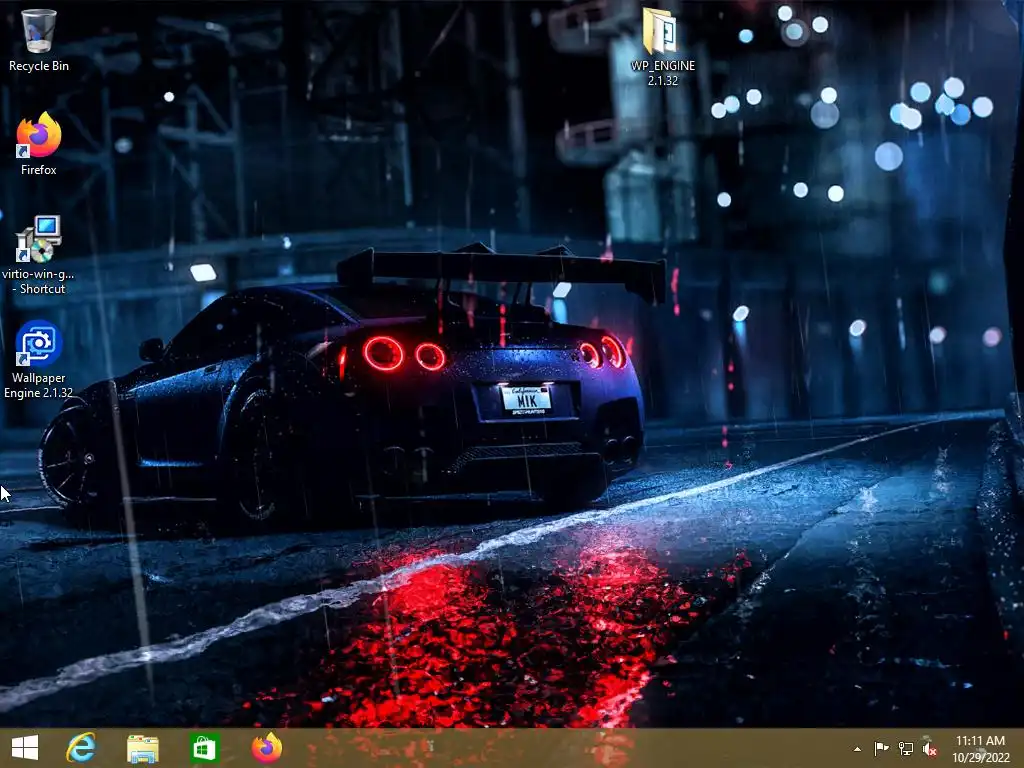Image resolution: width=1024 pixels, height=768 pixels.
Task: Show hidden tray icons arrow
Action: tap(857, 749)
